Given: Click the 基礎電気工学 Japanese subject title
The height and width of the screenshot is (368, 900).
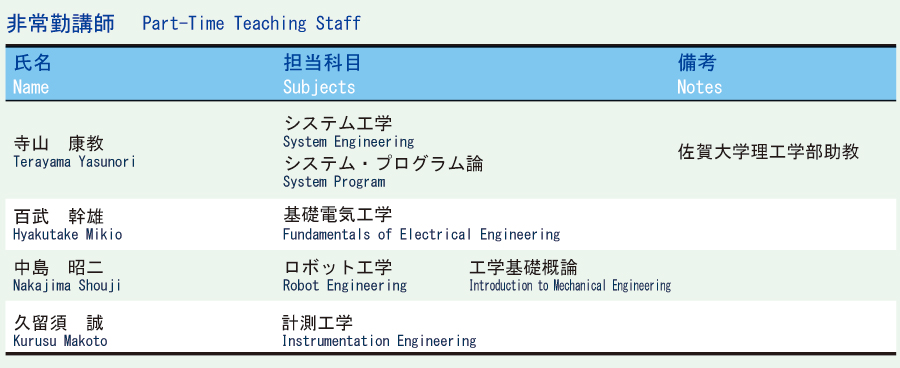Looking at the screenshot, I should pyautogui.click(x=338, y=215).
